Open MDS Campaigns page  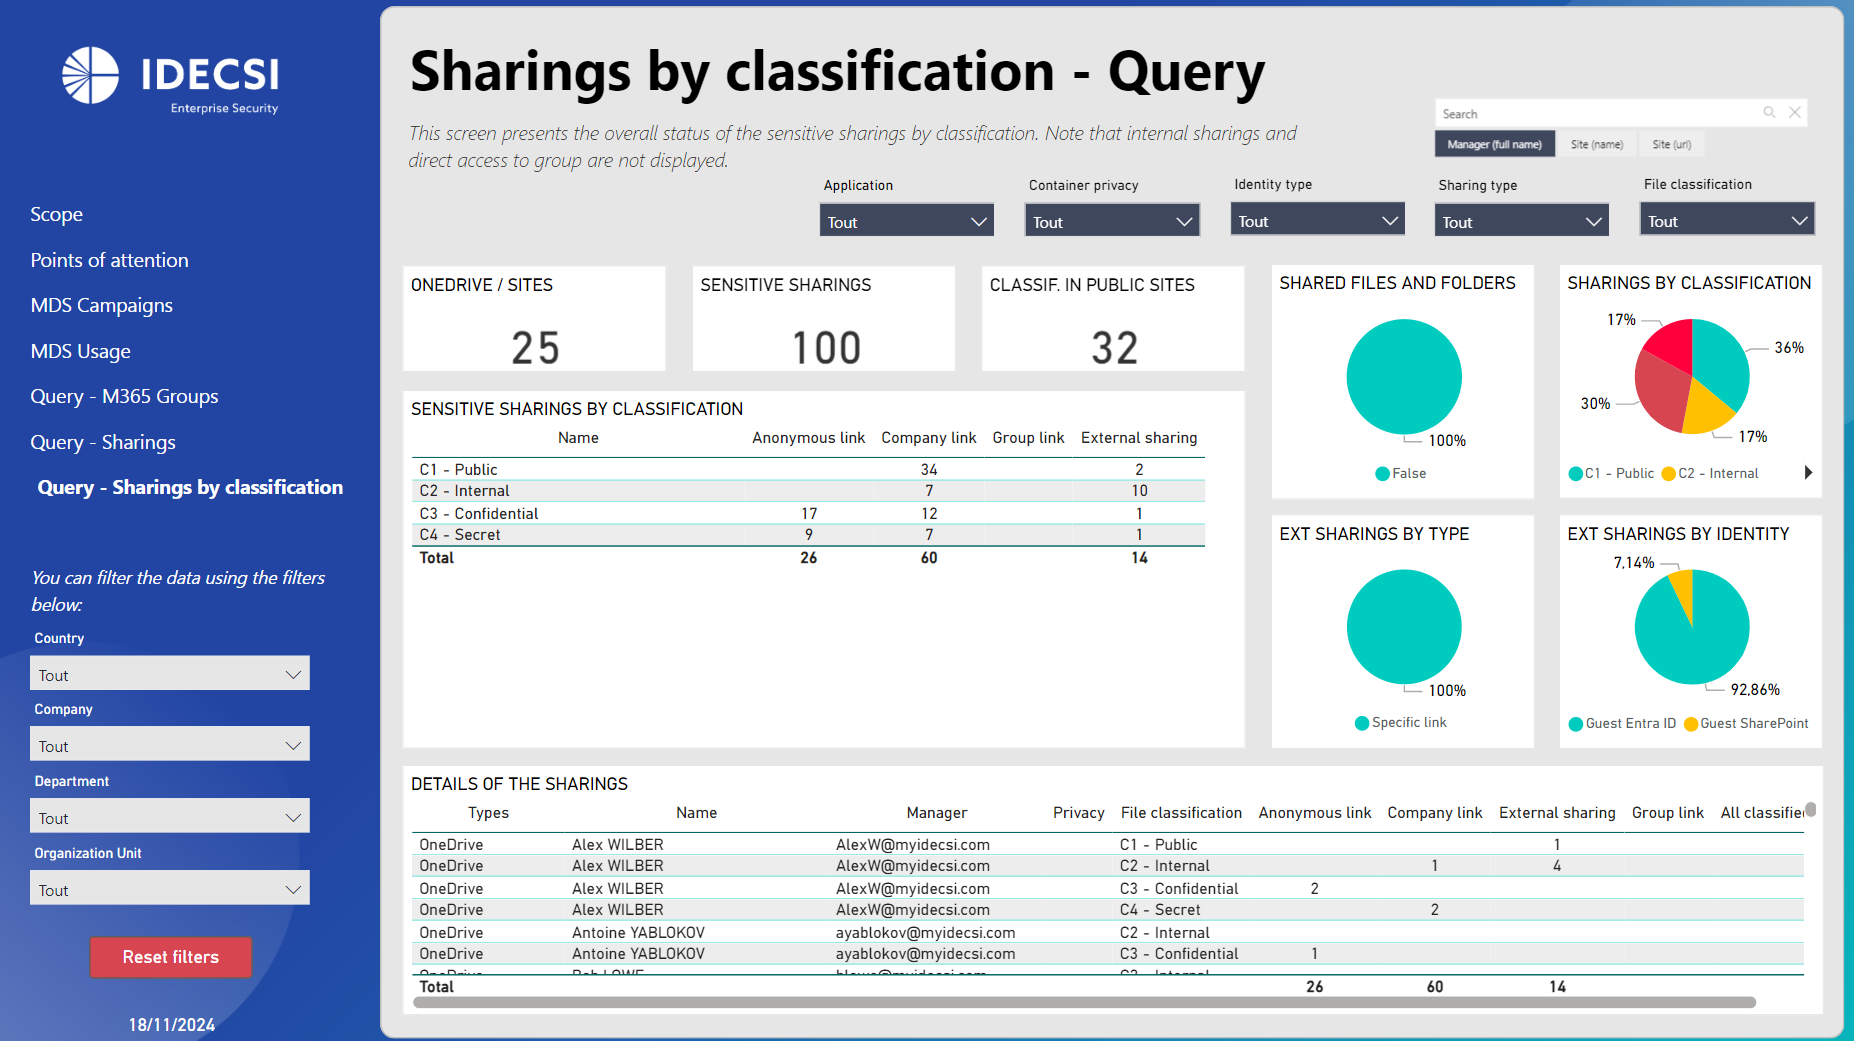[x=101, y=305]
